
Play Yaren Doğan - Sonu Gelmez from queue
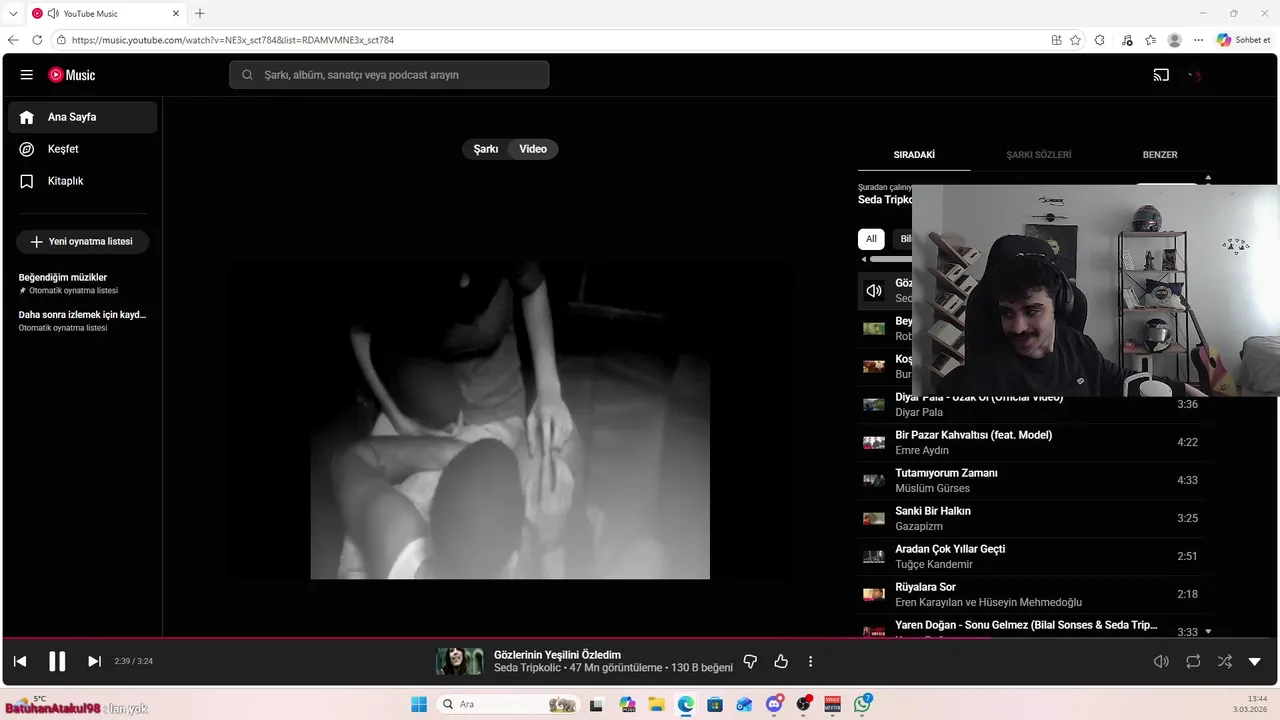(x=1030, y=628)
